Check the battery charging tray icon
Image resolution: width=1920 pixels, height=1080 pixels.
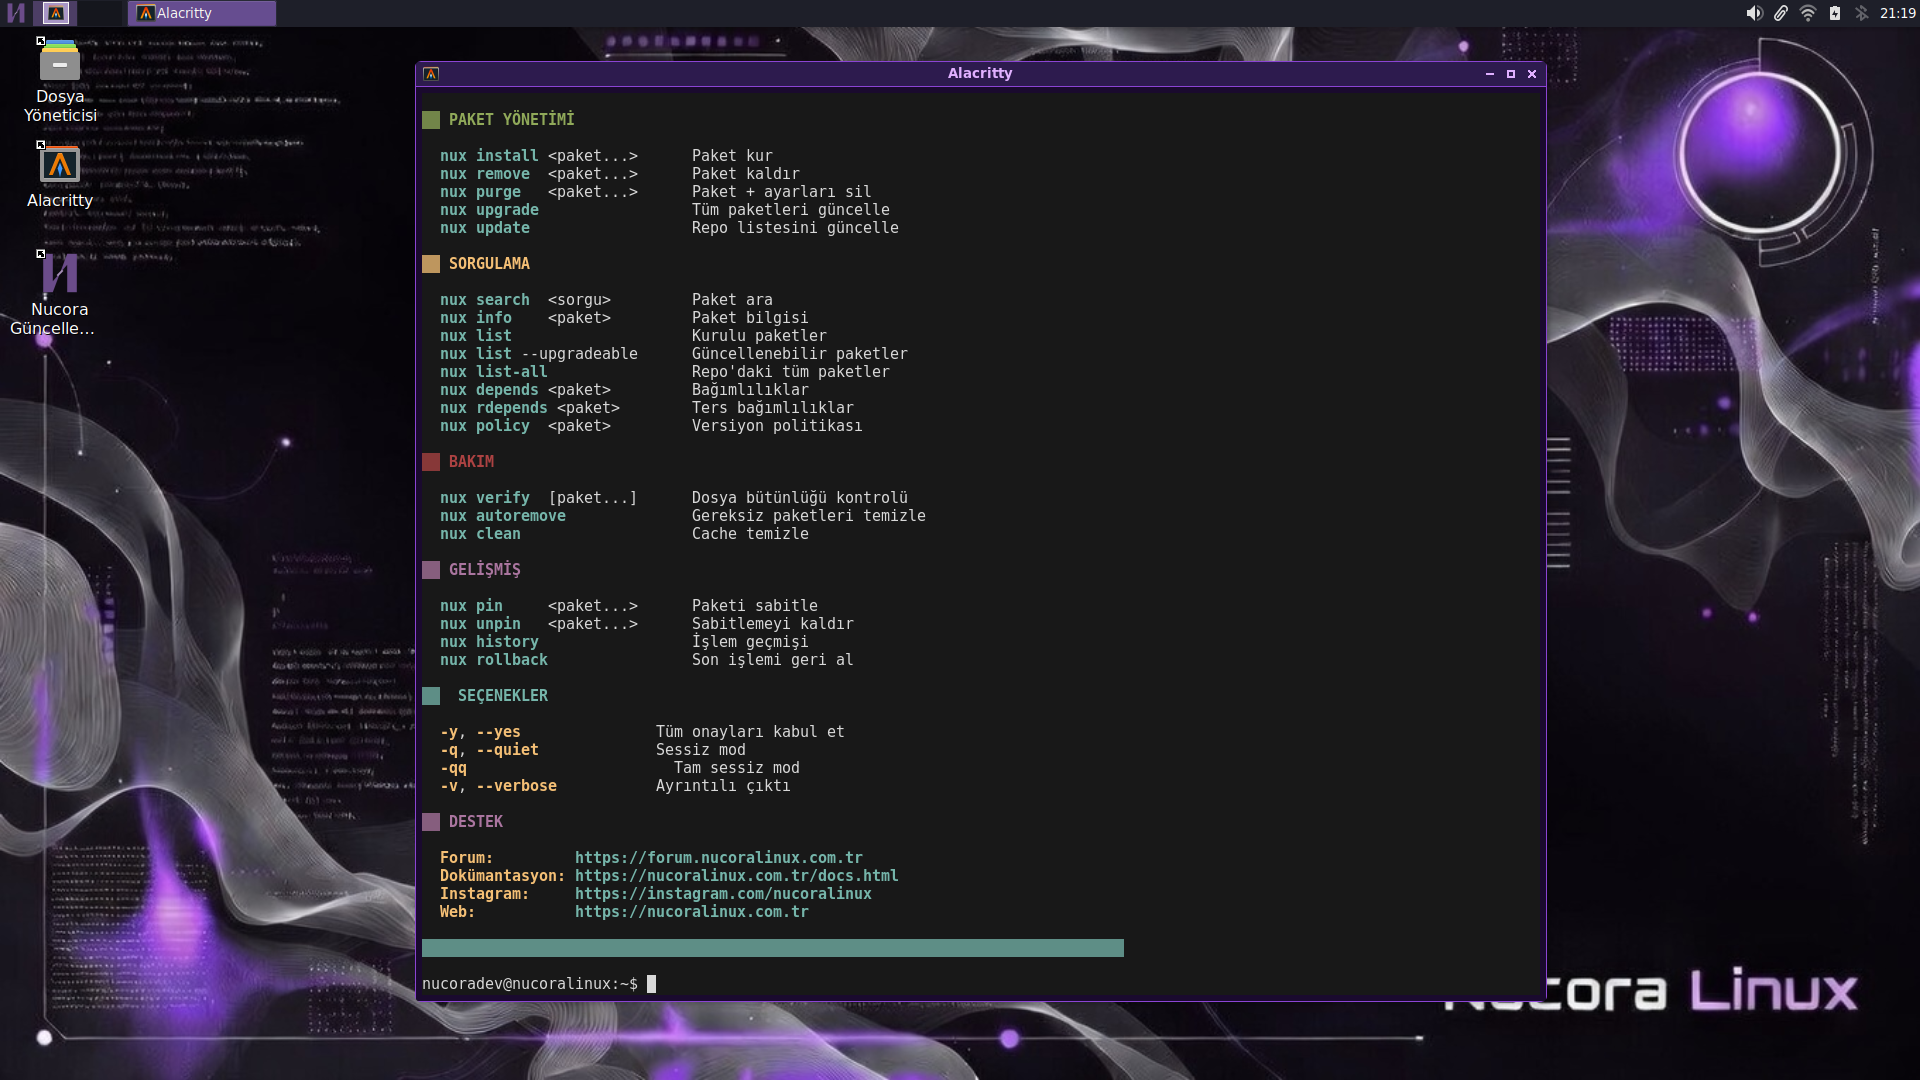click(x=1835, y=13)
